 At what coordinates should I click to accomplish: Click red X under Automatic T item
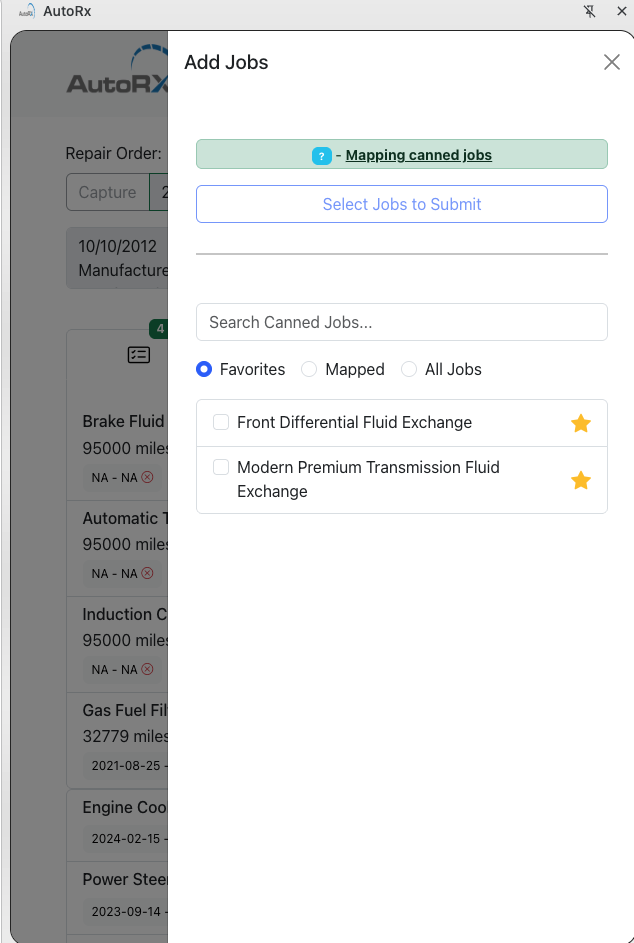(x=147, y=573)
